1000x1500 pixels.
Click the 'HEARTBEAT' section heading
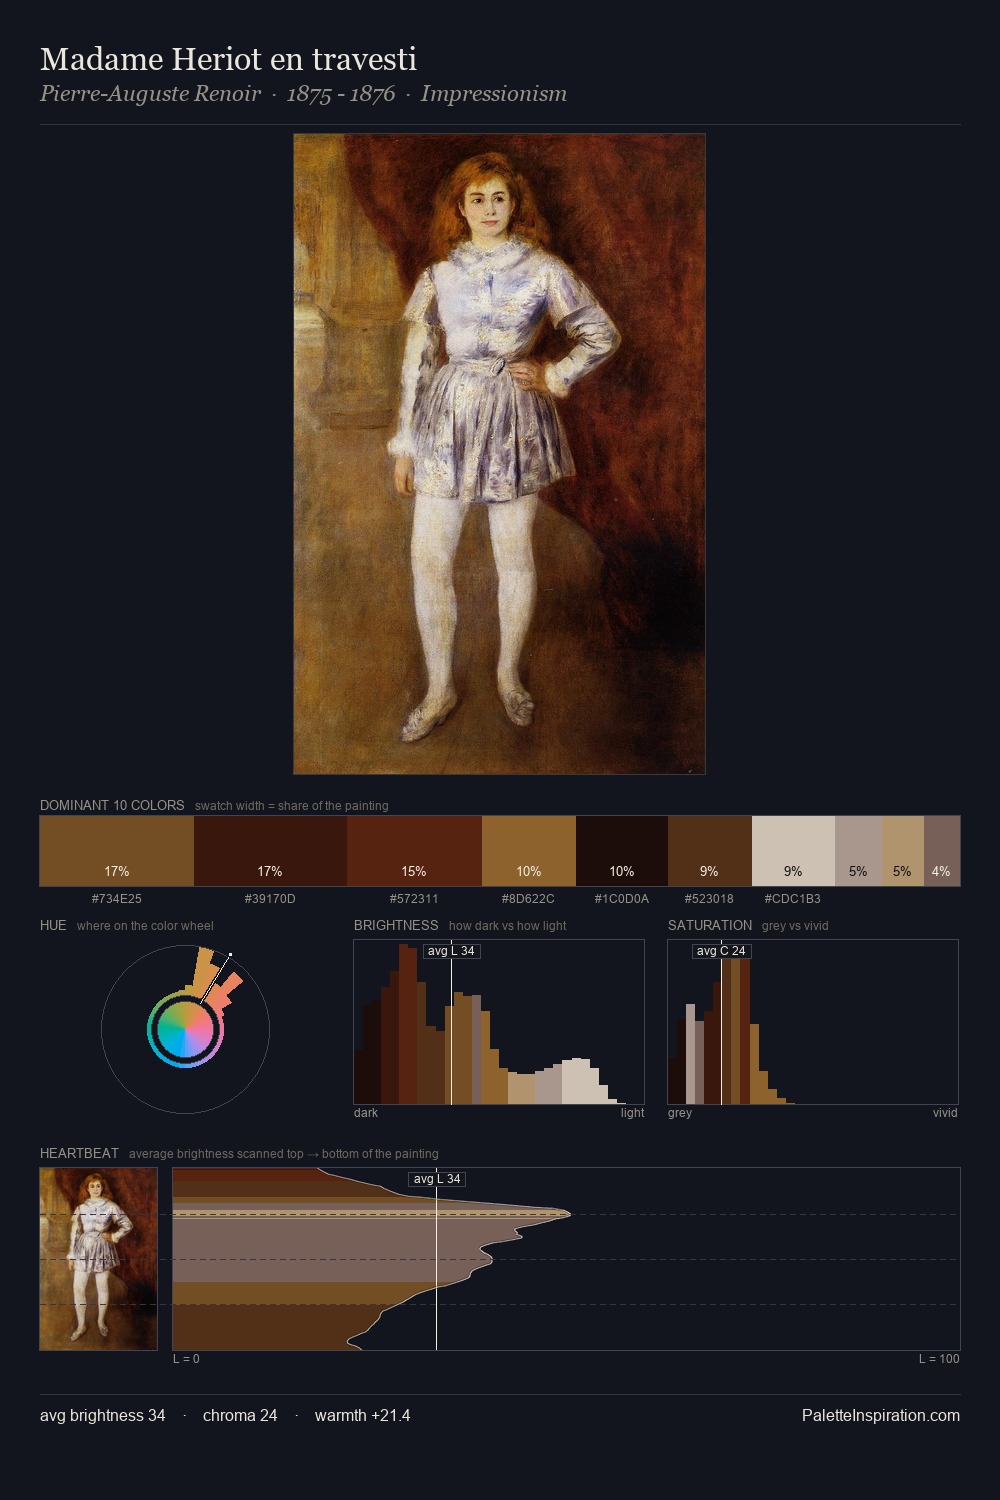[x=79, y=1153]
